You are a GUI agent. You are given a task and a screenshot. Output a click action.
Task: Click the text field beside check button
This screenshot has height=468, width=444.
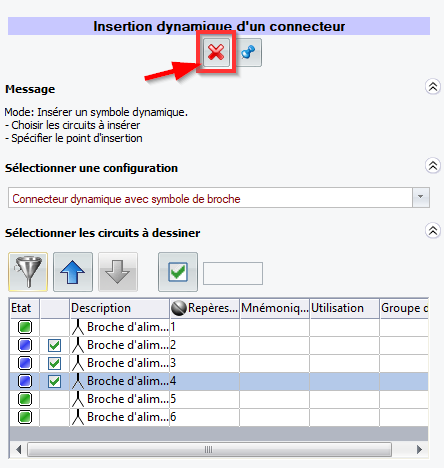pyautogui.click(x=233, y=274)
